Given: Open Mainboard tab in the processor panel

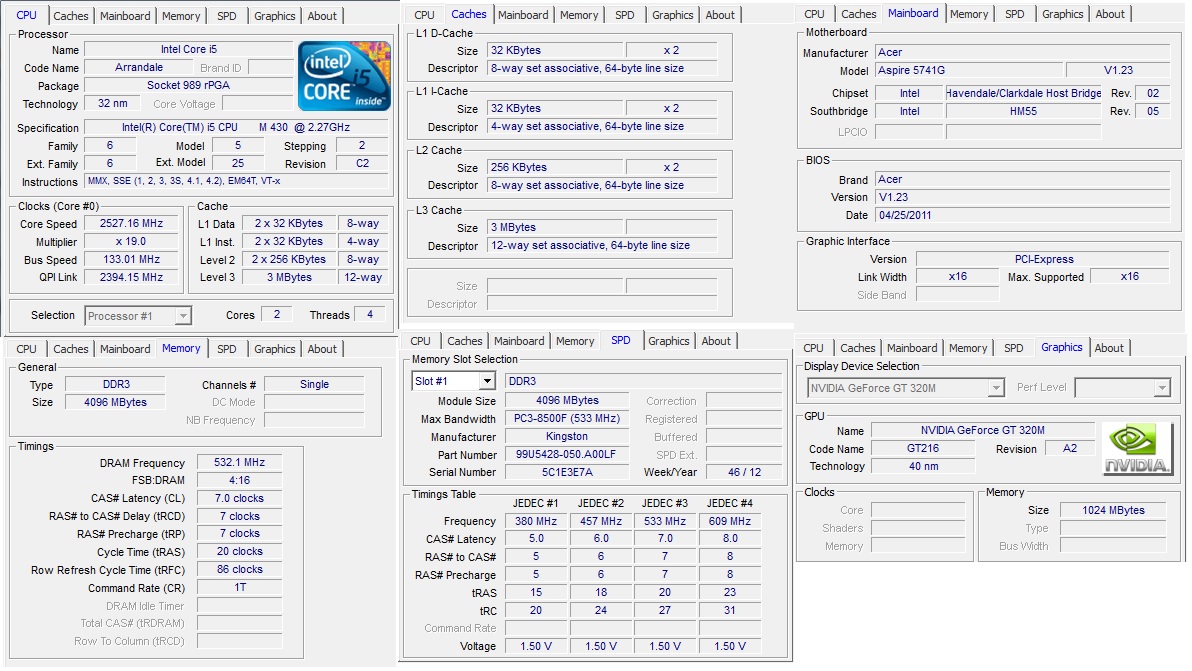Looking at the screenshot, I should [125, 16].
